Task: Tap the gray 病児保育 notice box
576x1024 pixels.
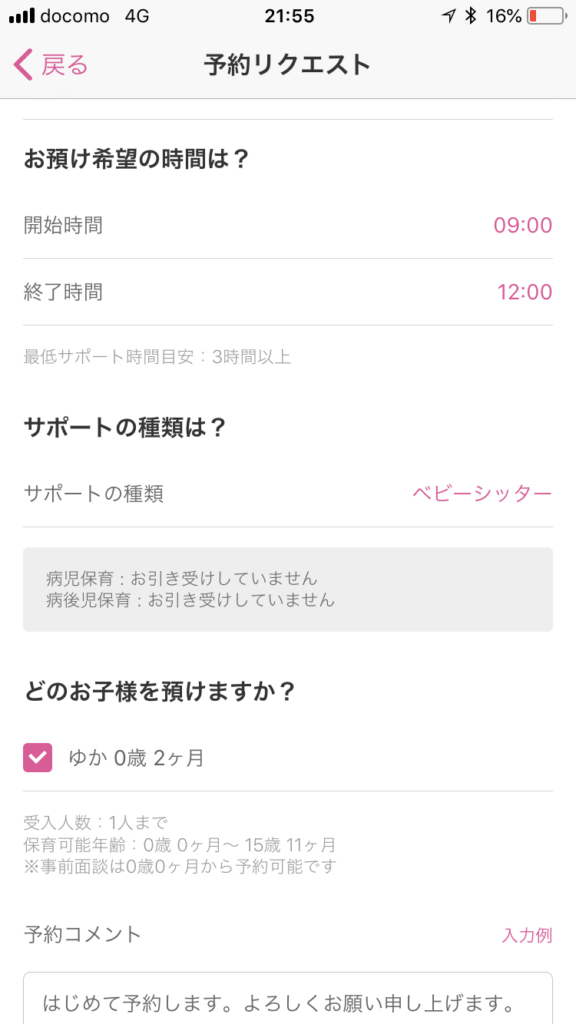Action: coord(288,589)
